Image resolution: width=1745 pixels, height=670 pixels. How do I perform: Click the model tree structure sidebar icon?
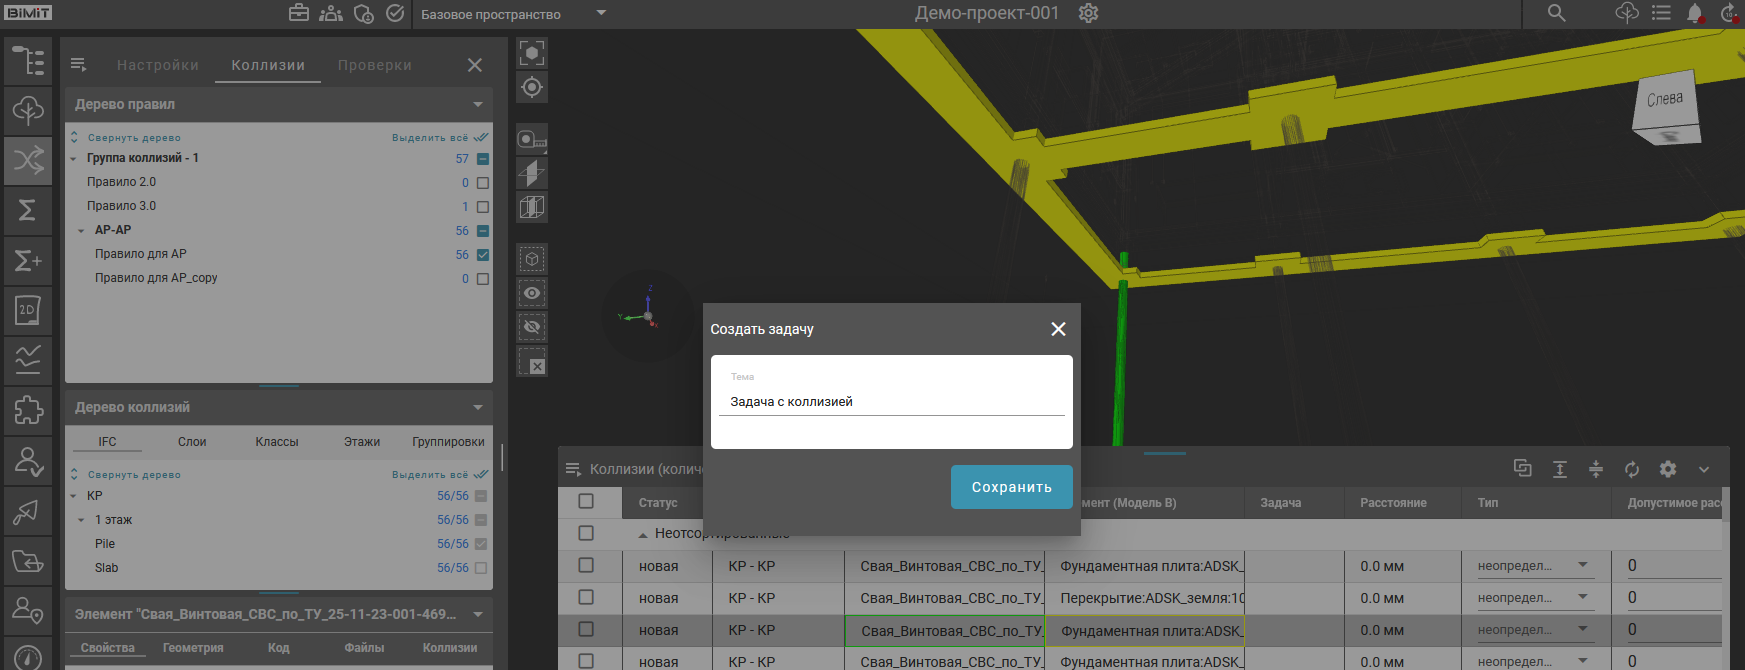pos(28,61)
